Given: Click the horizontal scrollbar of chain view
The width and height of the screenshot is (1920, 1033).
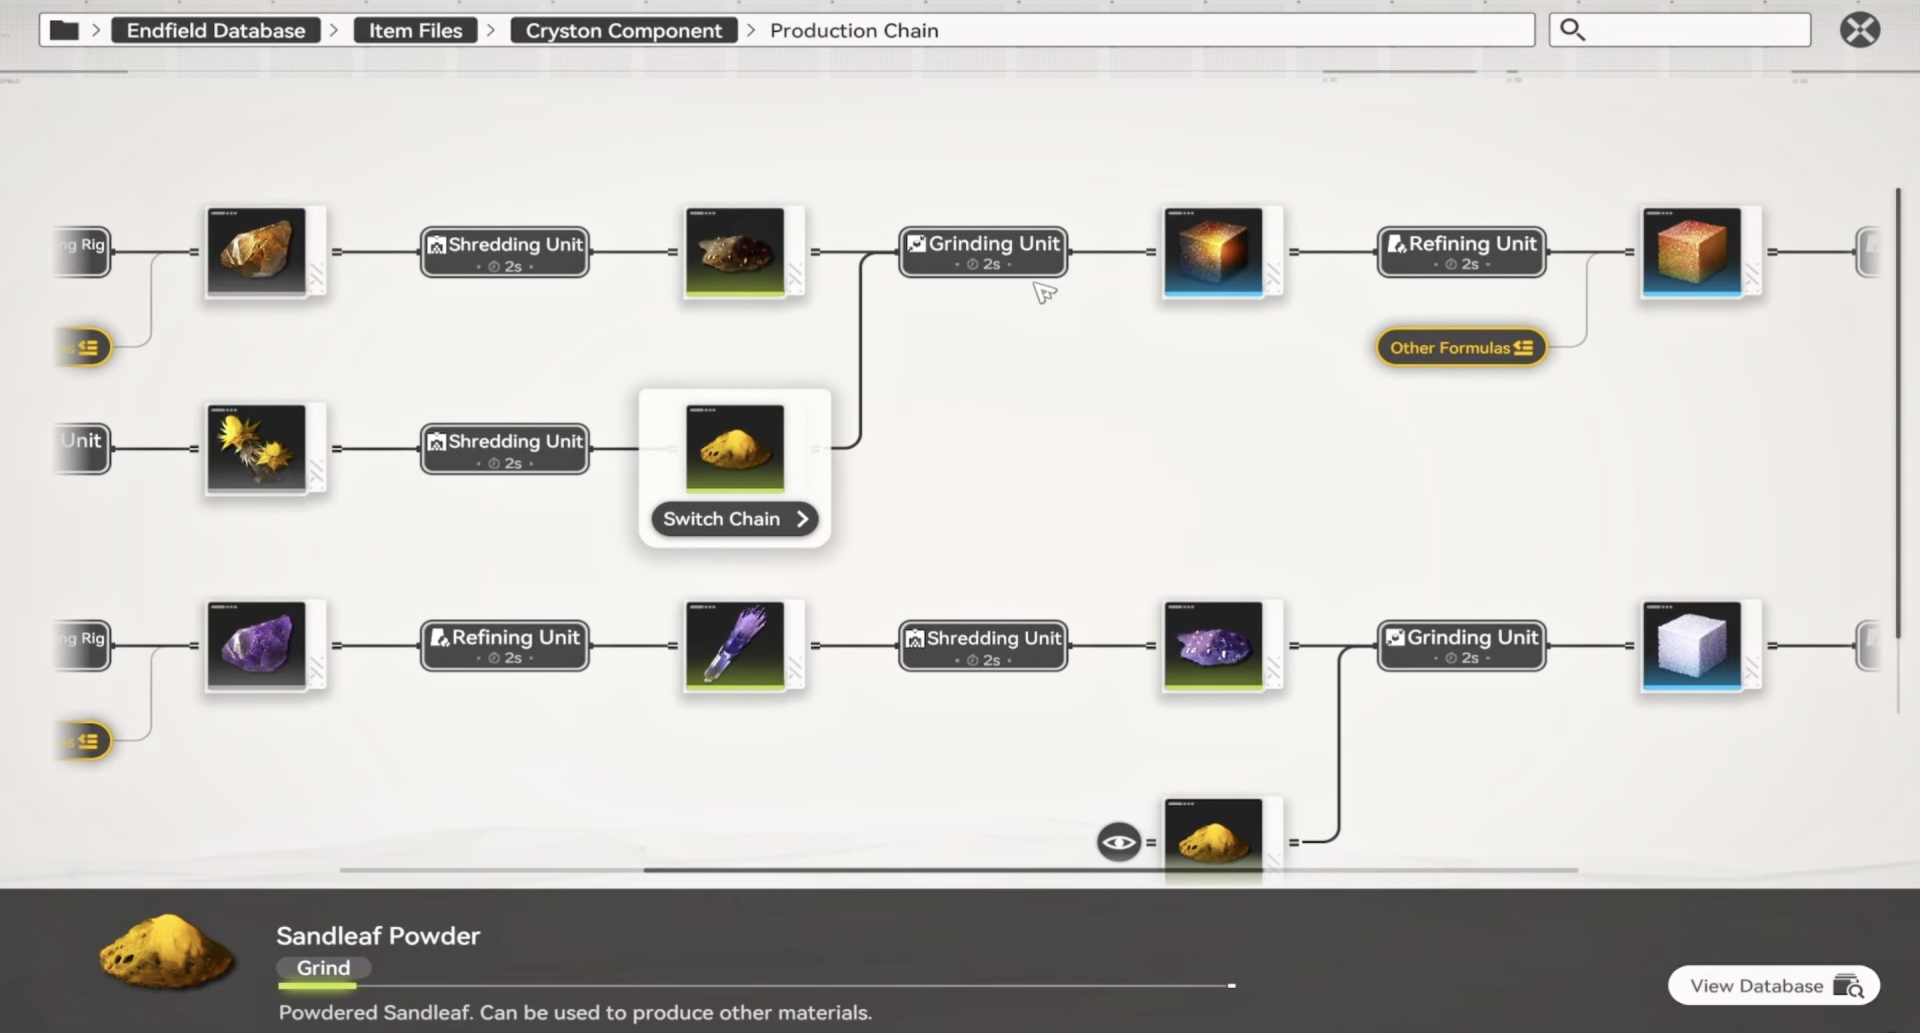Looking at the screenshot, I should [1110, 870].
